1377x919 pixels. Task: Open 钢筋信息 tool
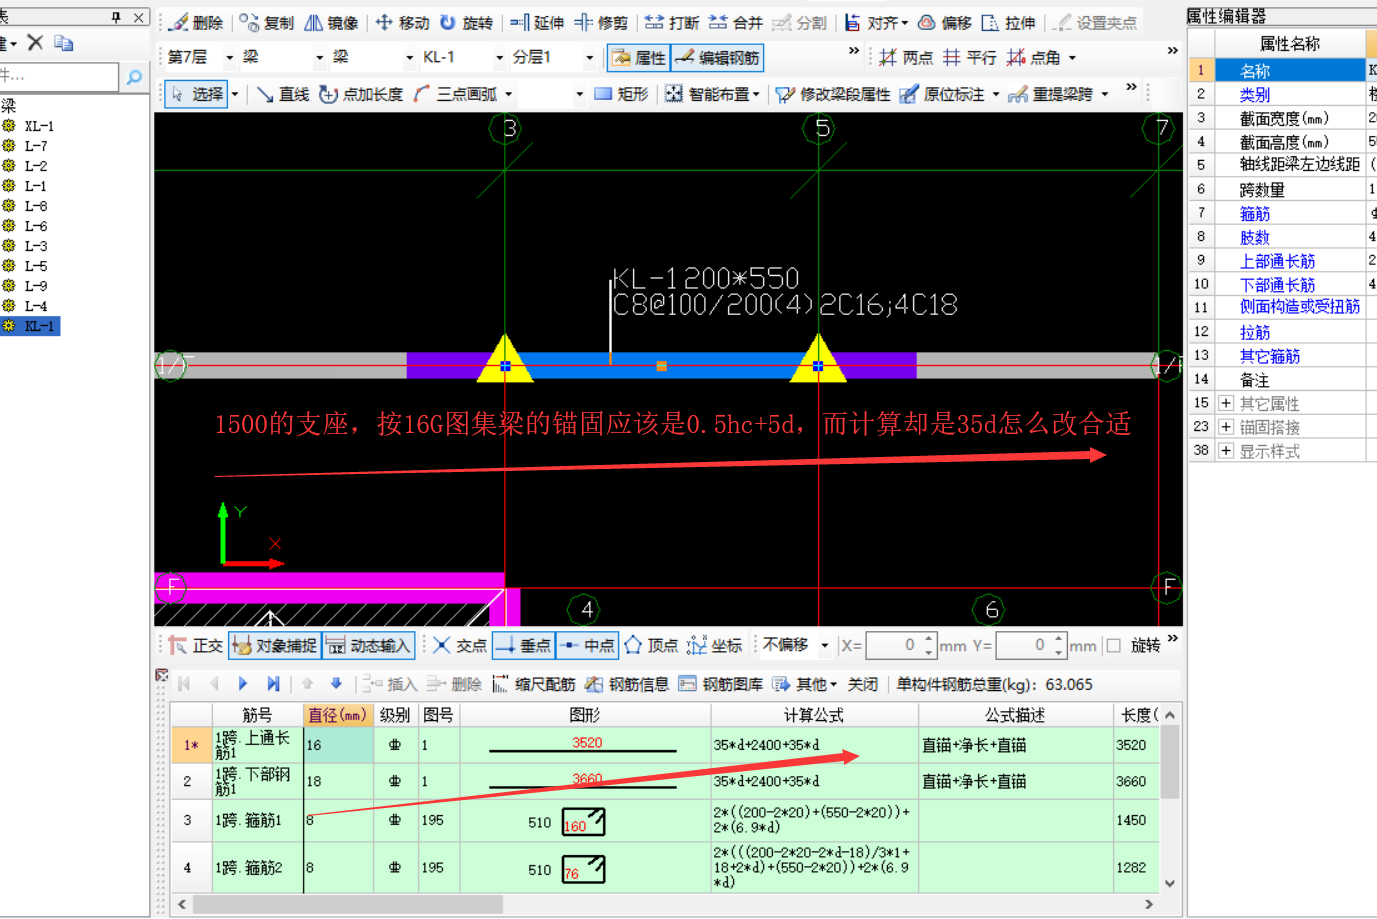627,684
